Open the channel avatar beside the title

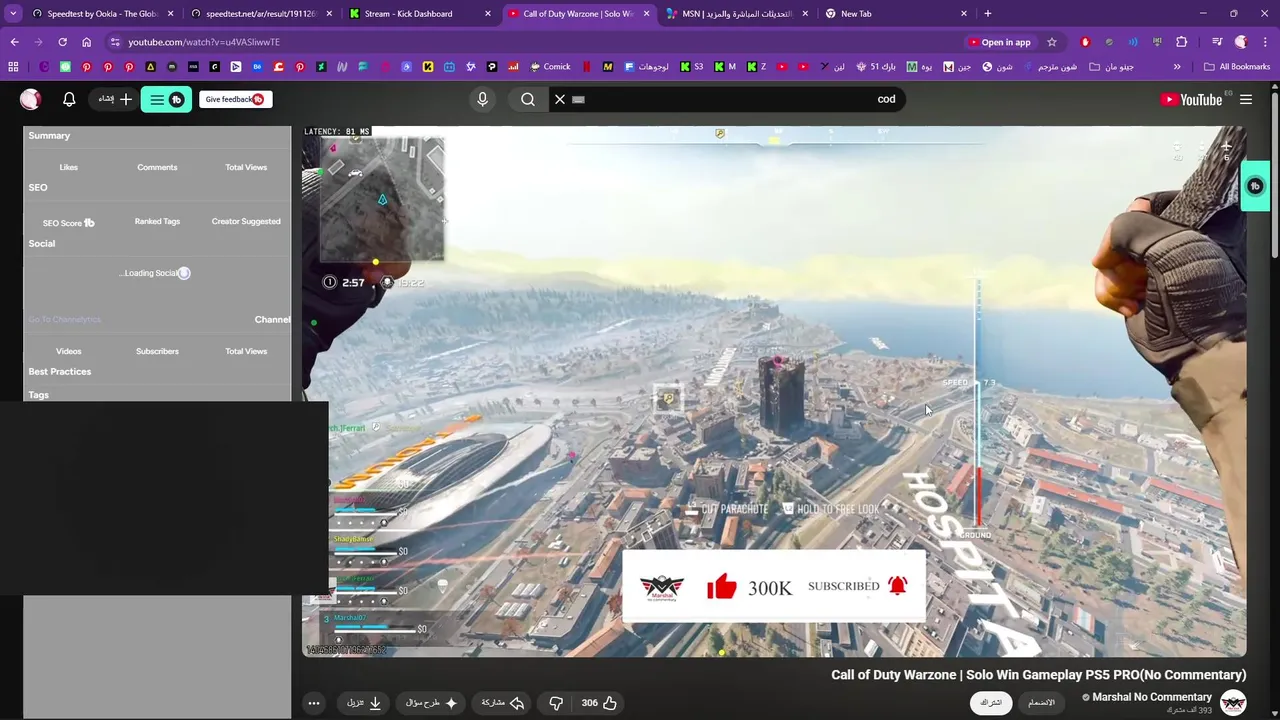1233,703
